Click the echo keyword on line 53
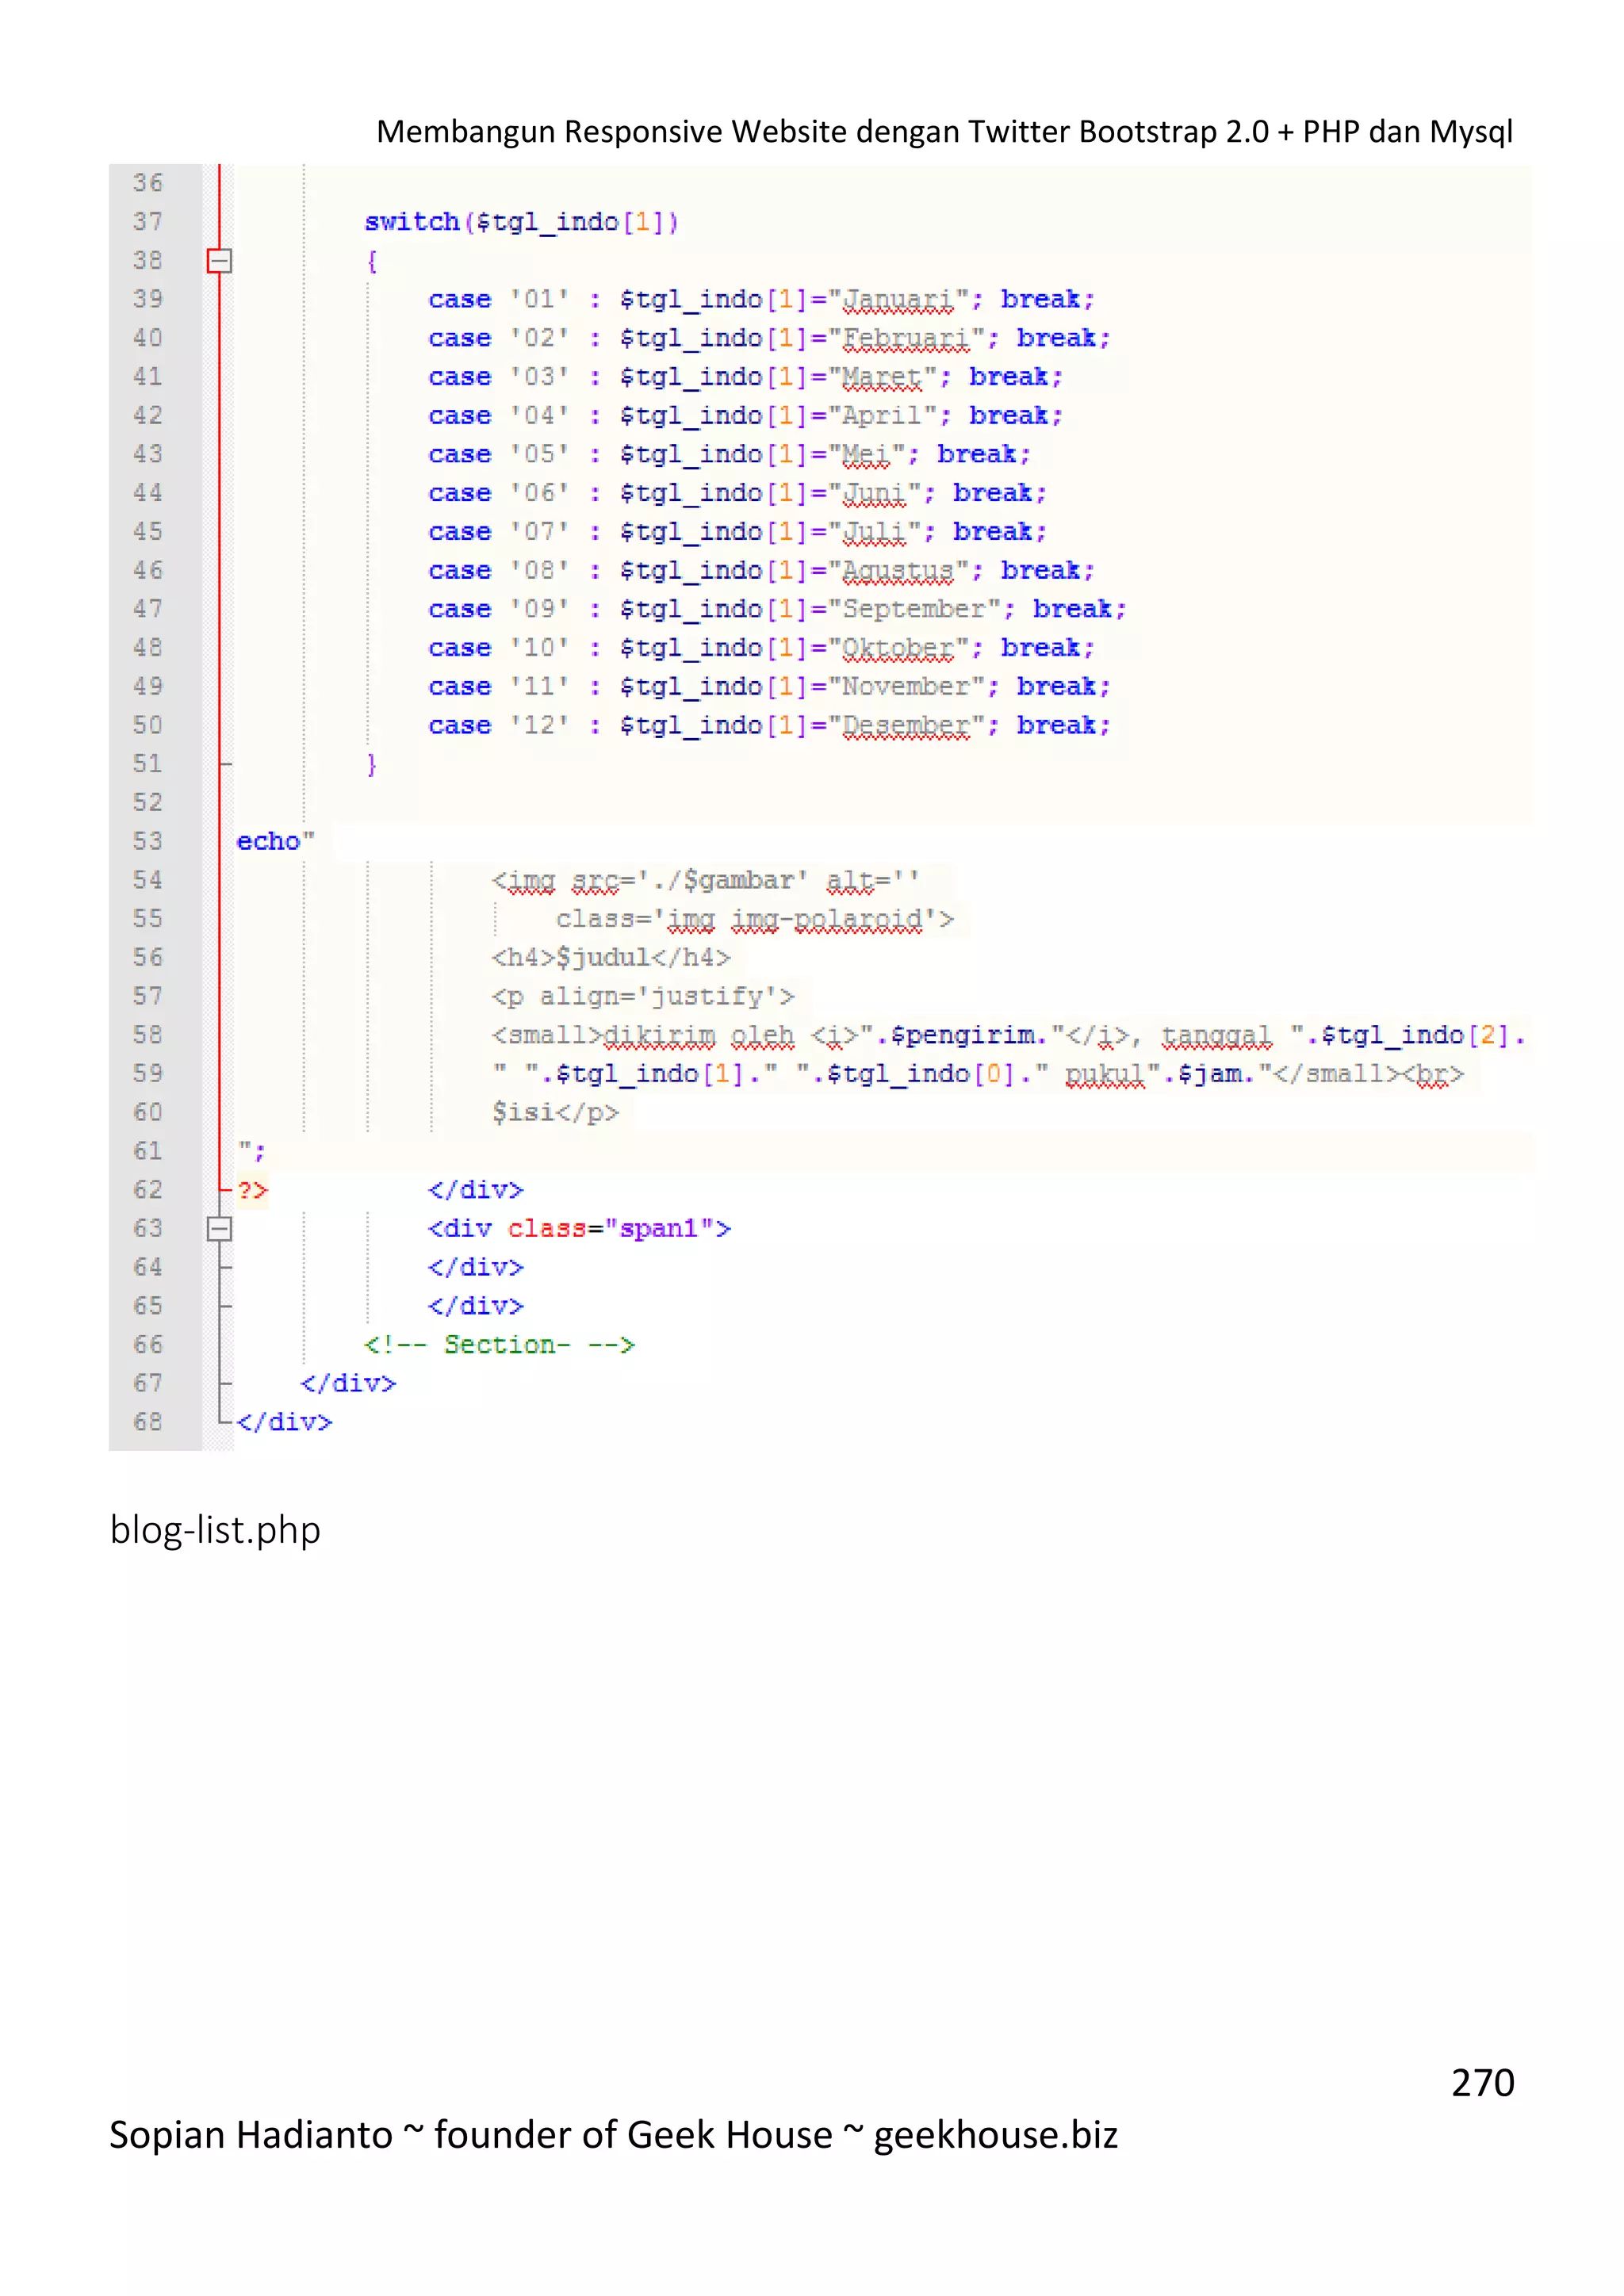This screenshot has height=2296, width=1624. click(x=268, y=842)
